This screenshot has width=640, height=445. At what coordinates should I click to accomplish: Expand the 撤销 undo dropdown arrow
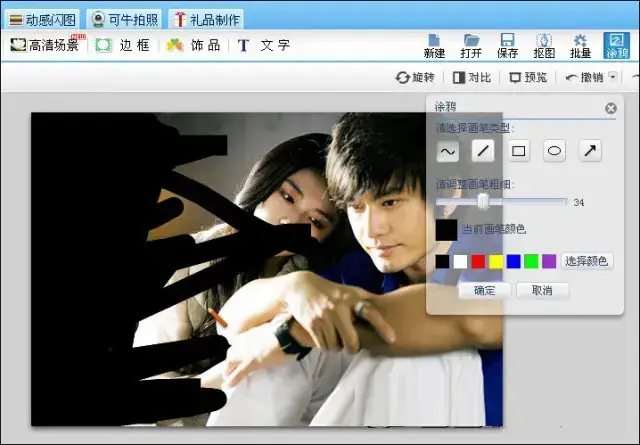pyautogui.click(x=613, y=76)
